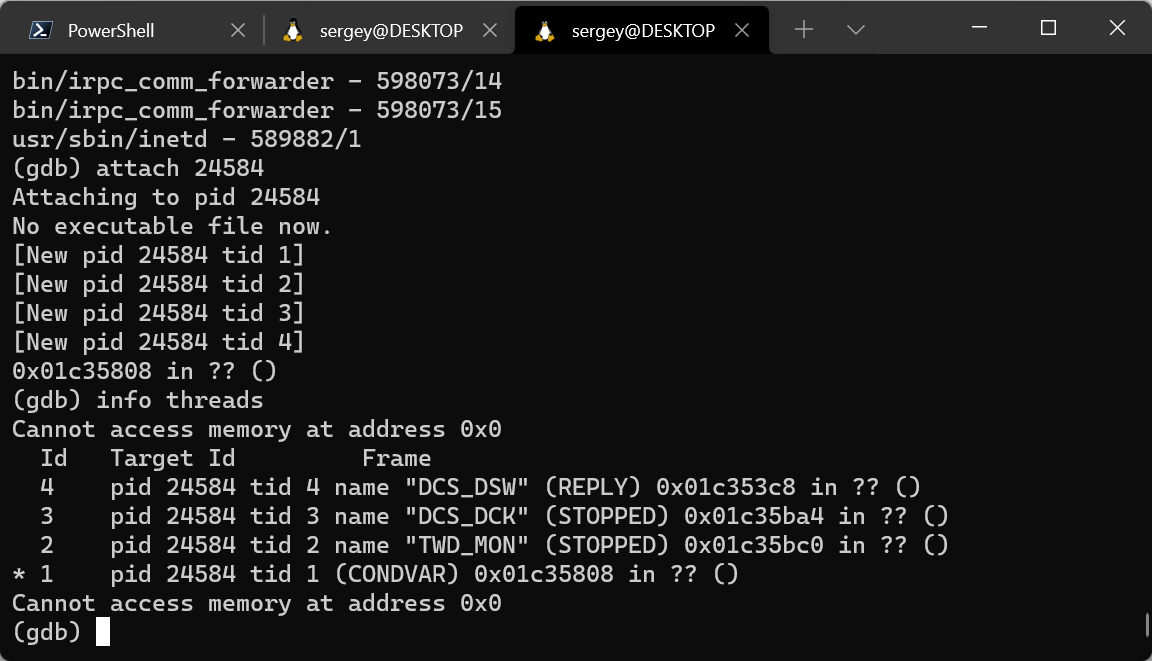The width and height of the screenshot is (1152, 661).
Task: Maximize the terminal window
Action: [1048, 28]
